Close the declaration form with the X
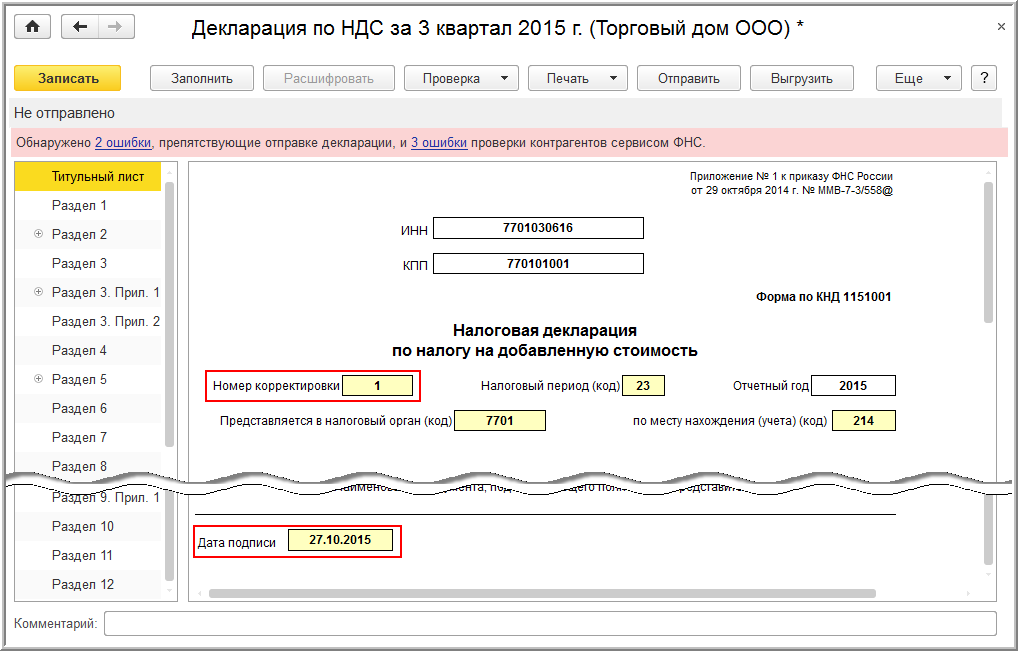This screenshot has height=651, width=1018. coord(1001,27)
